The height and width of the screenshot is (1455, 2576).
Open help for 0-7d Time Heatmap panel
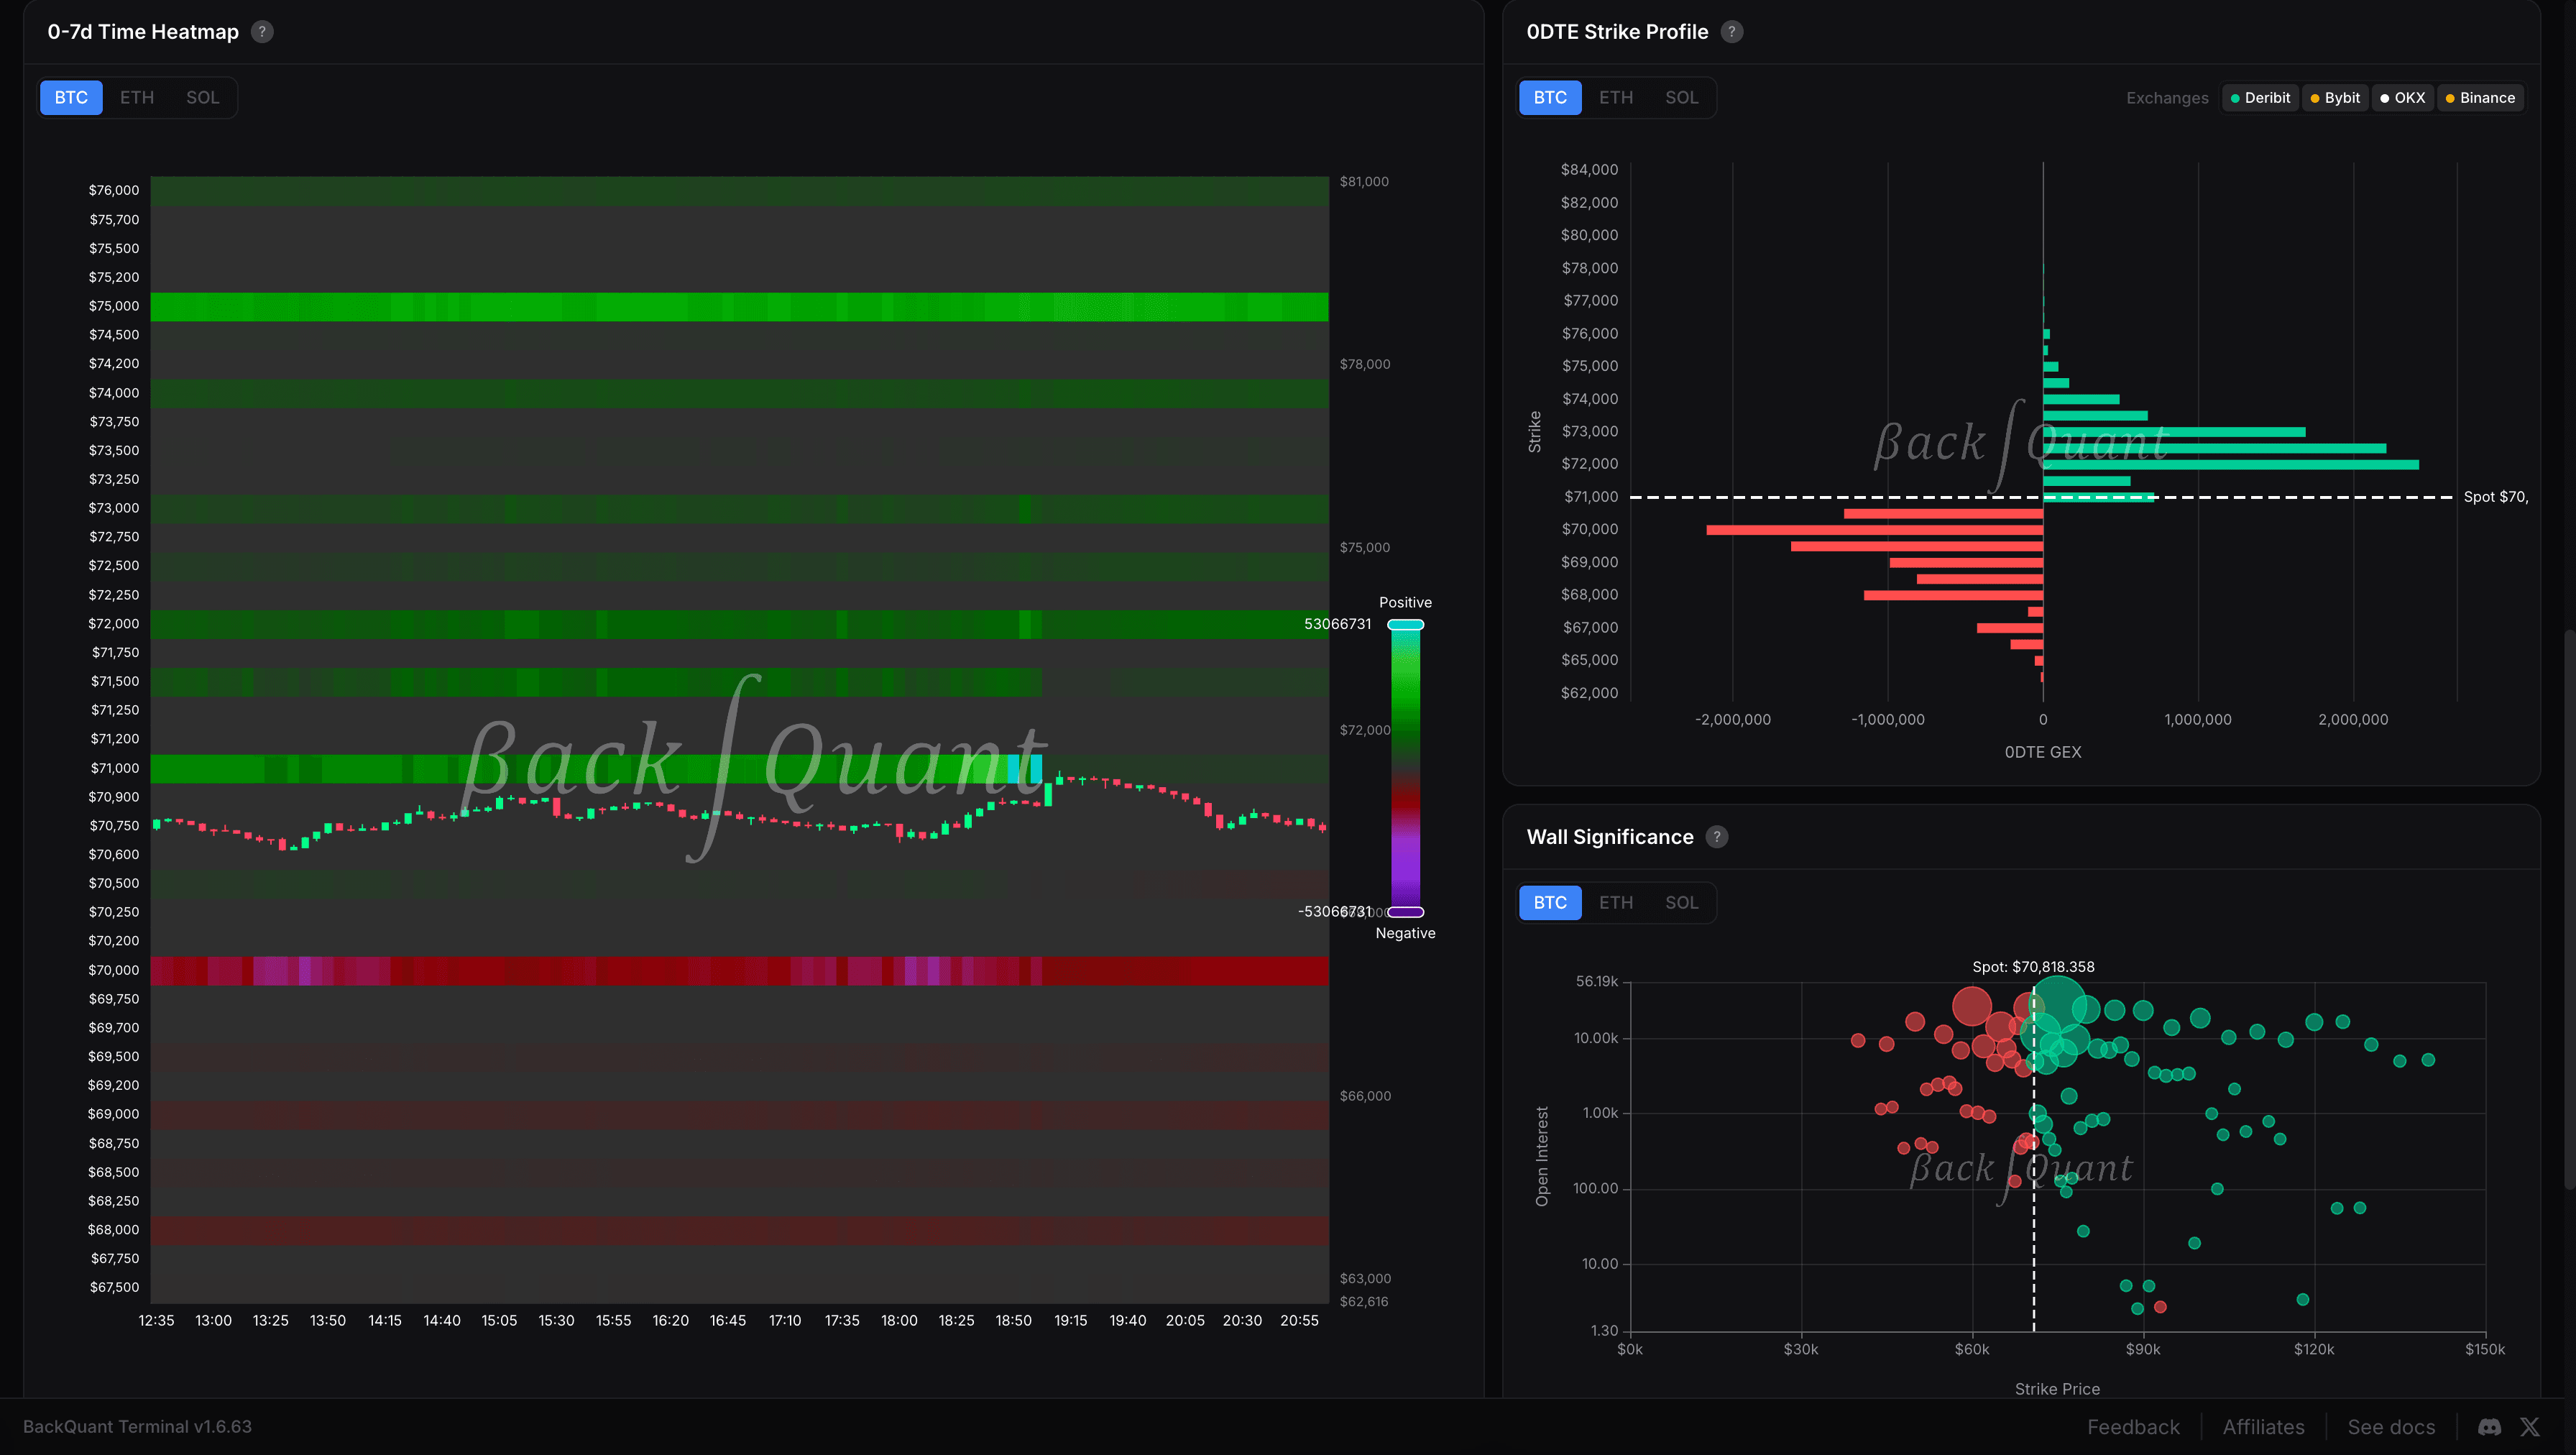261,31
